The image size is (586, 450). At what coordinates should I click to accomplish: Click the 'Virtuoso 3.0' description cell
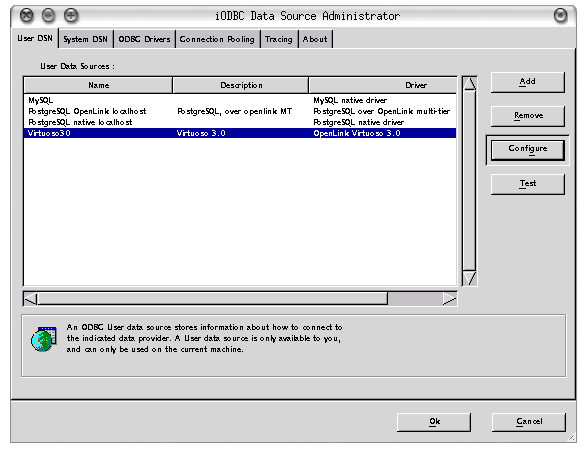coord(201,133)
